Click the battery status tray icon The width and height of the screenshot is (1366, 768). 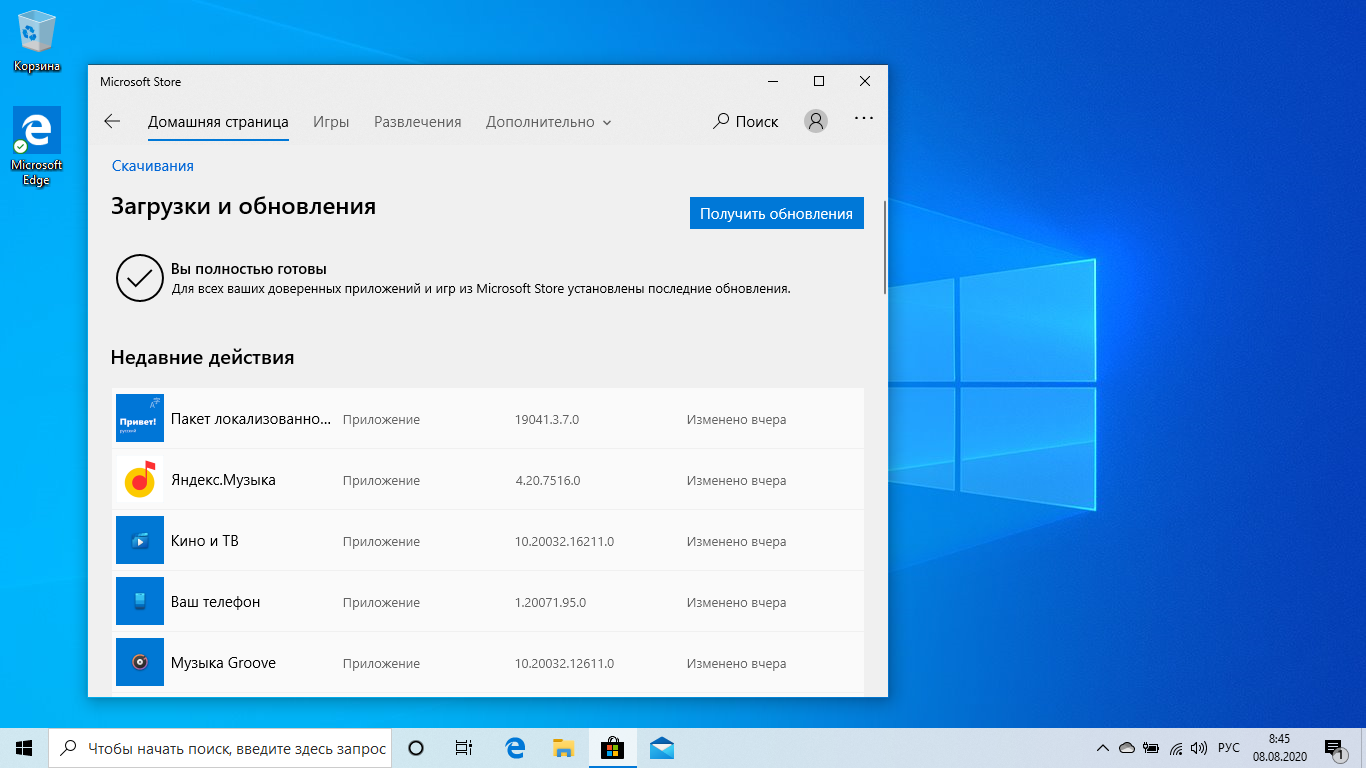pyautogui.click(x=1151, y=747)
